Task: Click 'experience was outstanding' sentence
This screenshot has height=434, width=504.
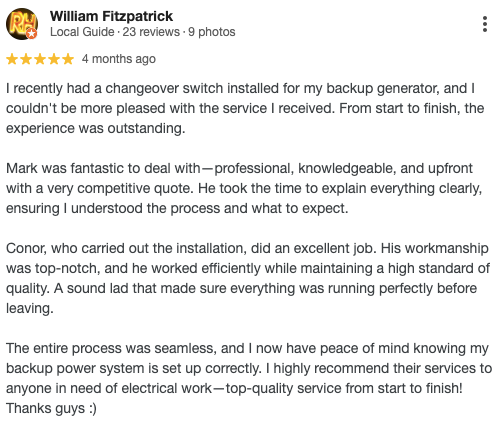Action: [x=96, y=128]
